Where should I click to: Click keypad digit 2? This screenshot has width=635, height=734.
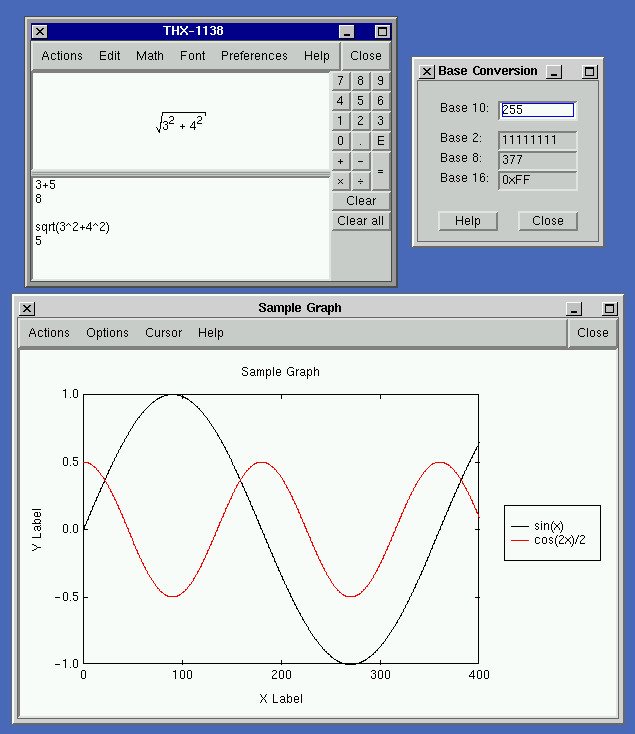click(x=360, y=121)
